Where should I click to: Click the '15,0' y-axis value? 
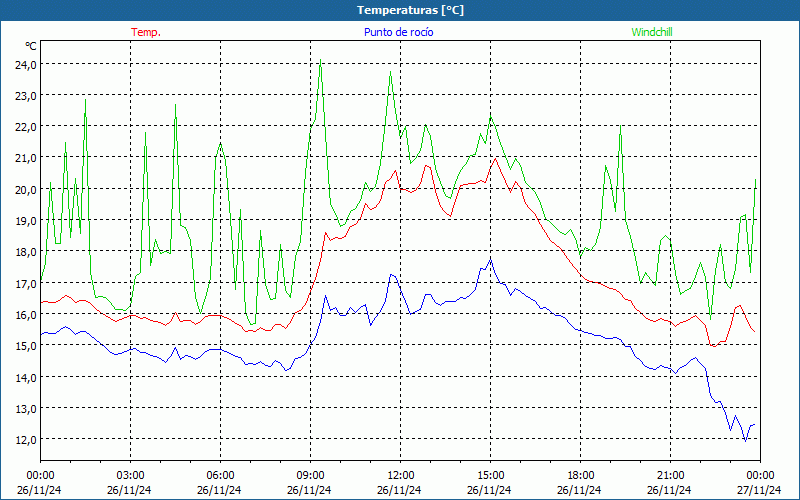26,345
